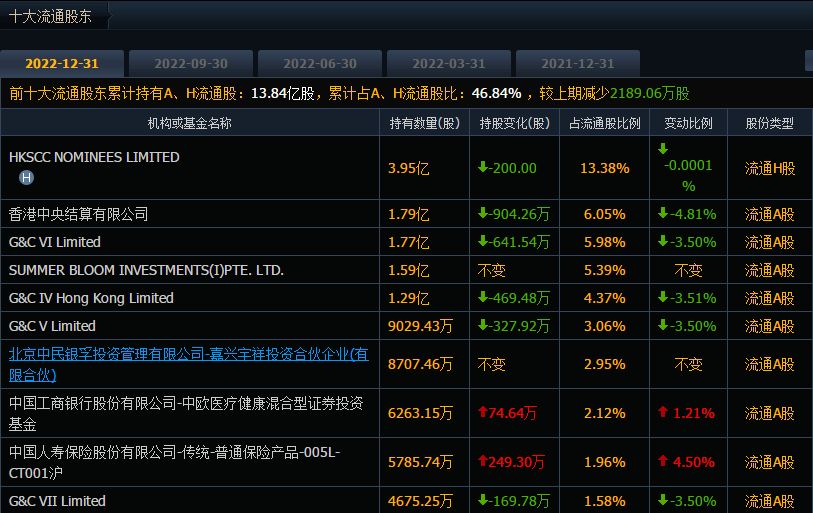Click the 机构或基金名称 column header

pyautogui.click(x=190, y=123)
